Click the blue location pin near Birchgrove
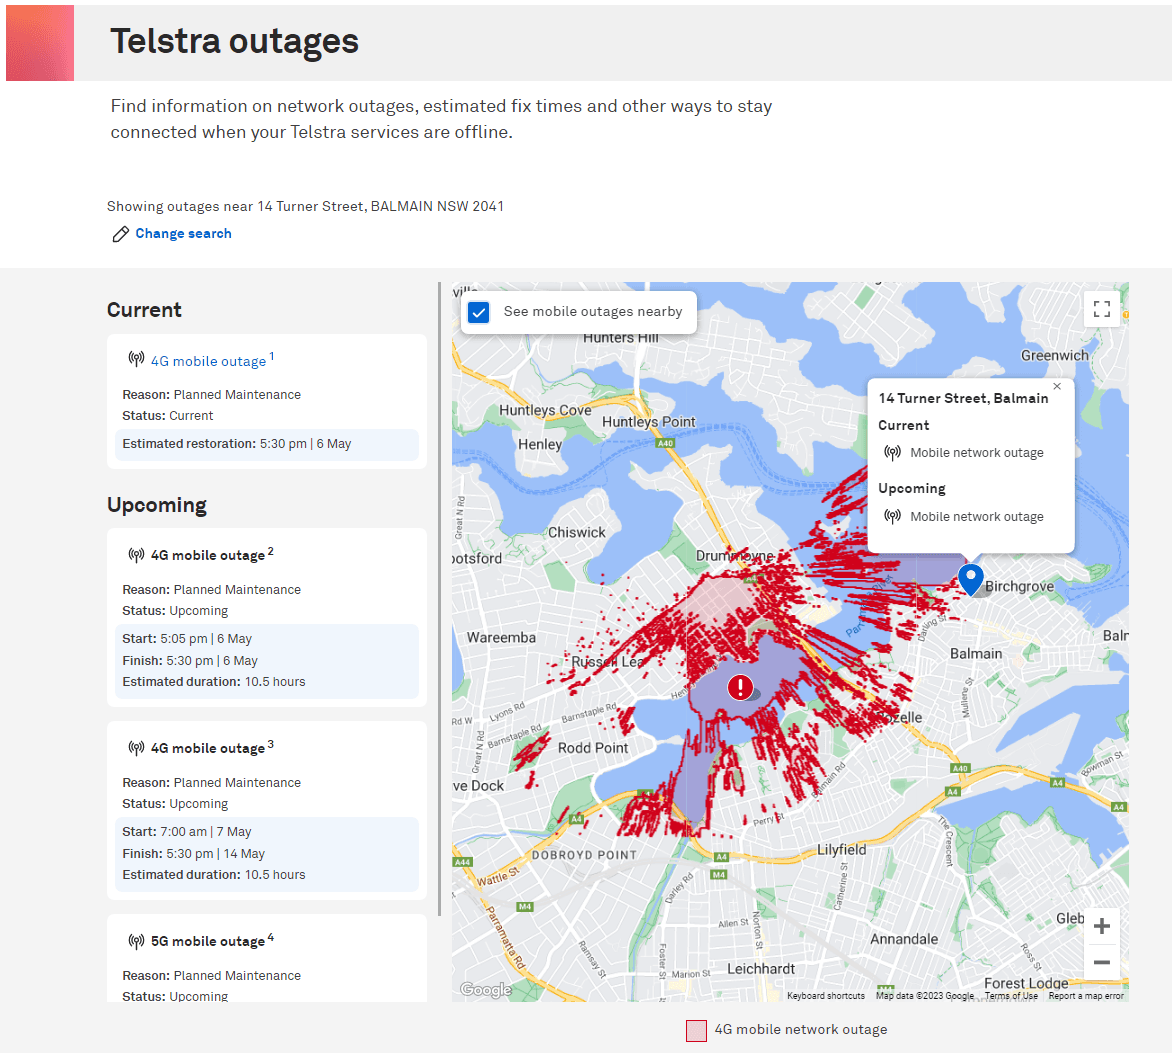Viewport: 1172px width, 1053px height. (970, 579)
